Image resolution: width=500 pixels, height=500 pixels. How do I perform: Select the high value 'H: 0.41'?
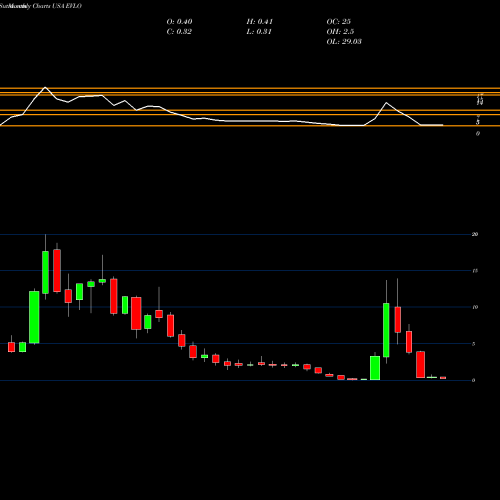260,22
